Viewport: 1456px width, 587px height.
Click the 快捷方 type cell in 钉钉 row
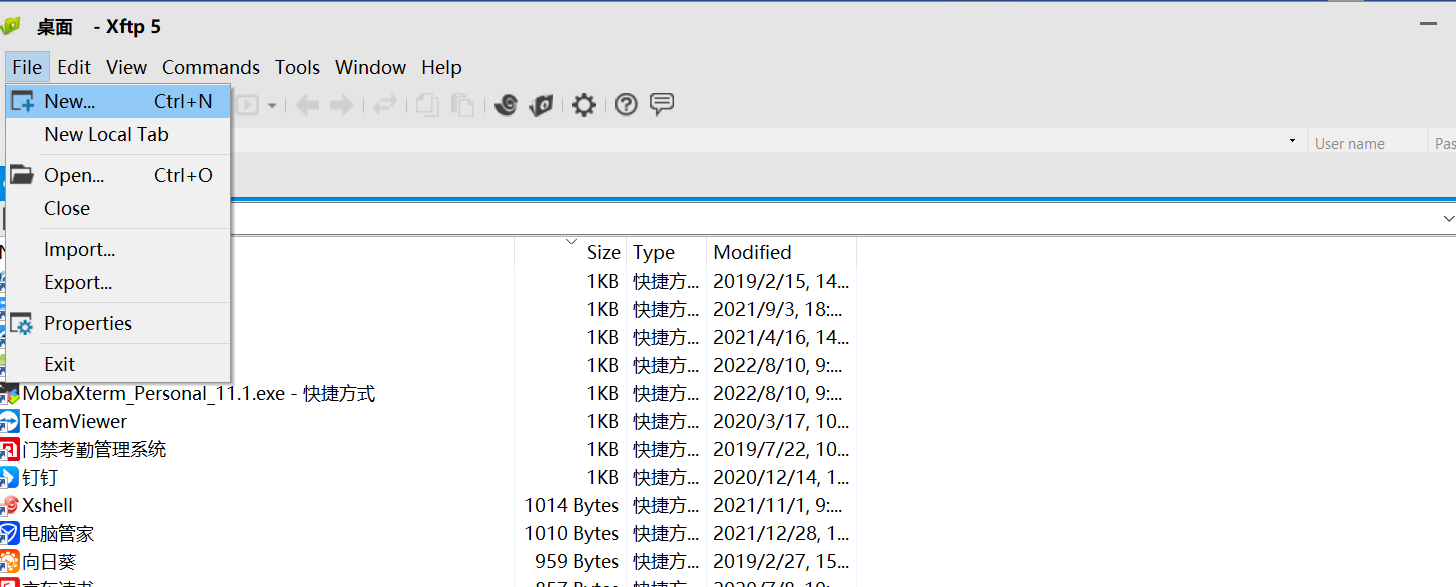coord(666,478)
